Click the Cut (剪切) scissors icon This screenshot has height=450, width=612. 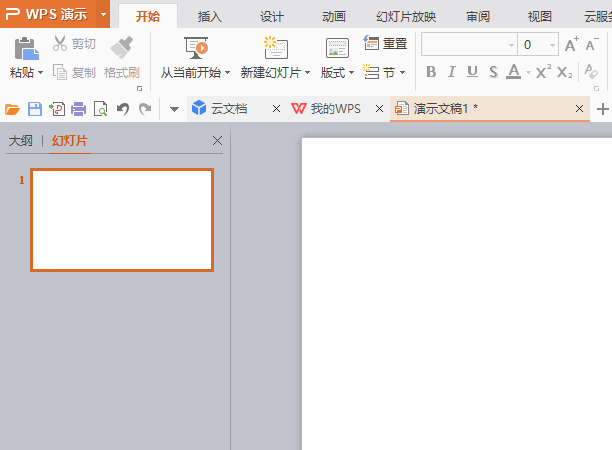60,43
